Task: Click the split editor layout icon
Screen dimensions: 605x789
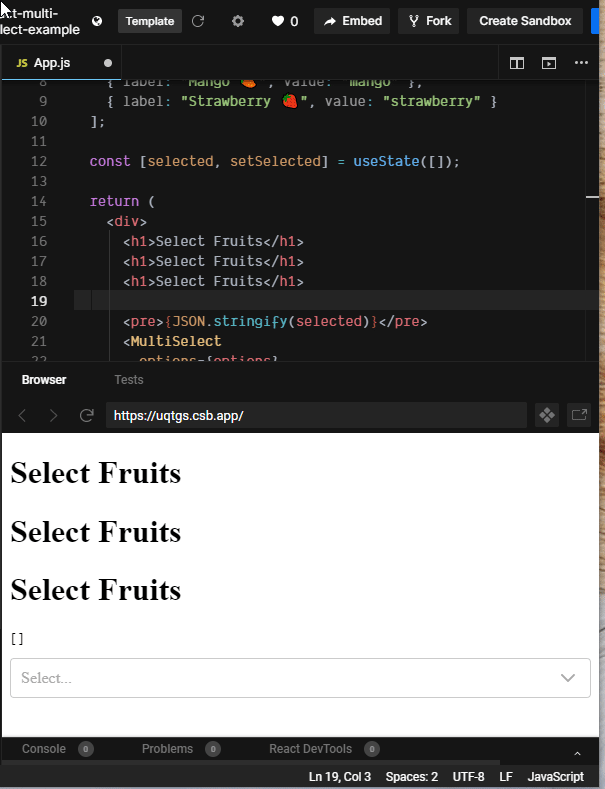Action: [517, 63]
